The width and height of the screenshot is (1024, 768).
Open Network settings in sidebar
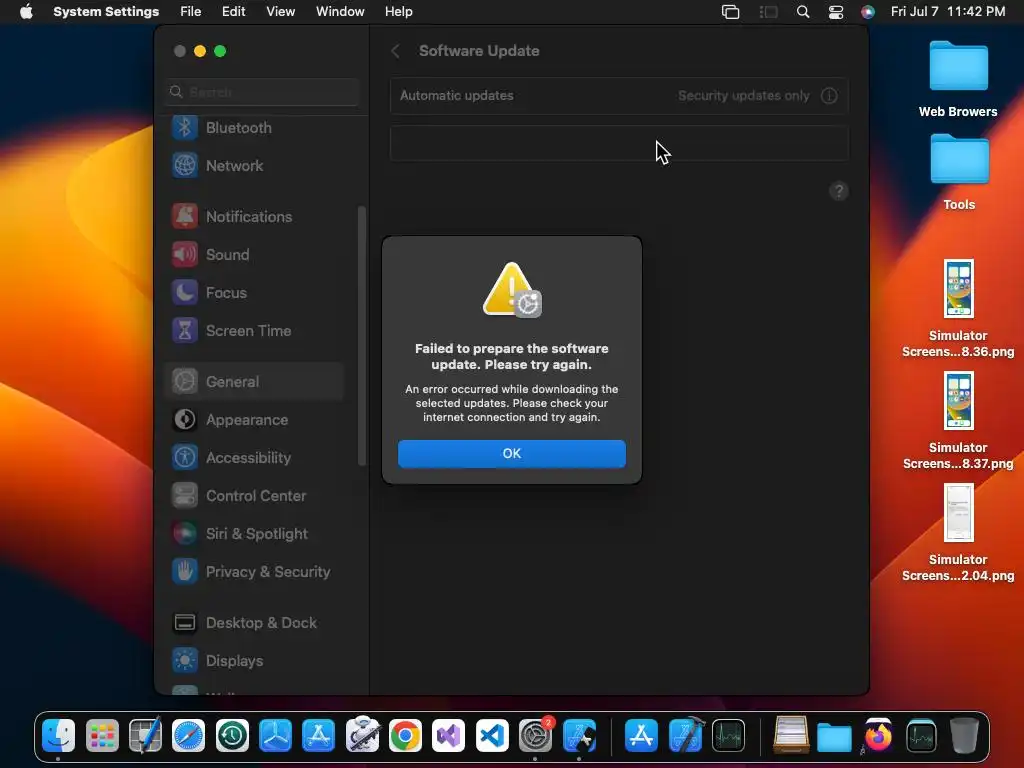click(255, 166)
